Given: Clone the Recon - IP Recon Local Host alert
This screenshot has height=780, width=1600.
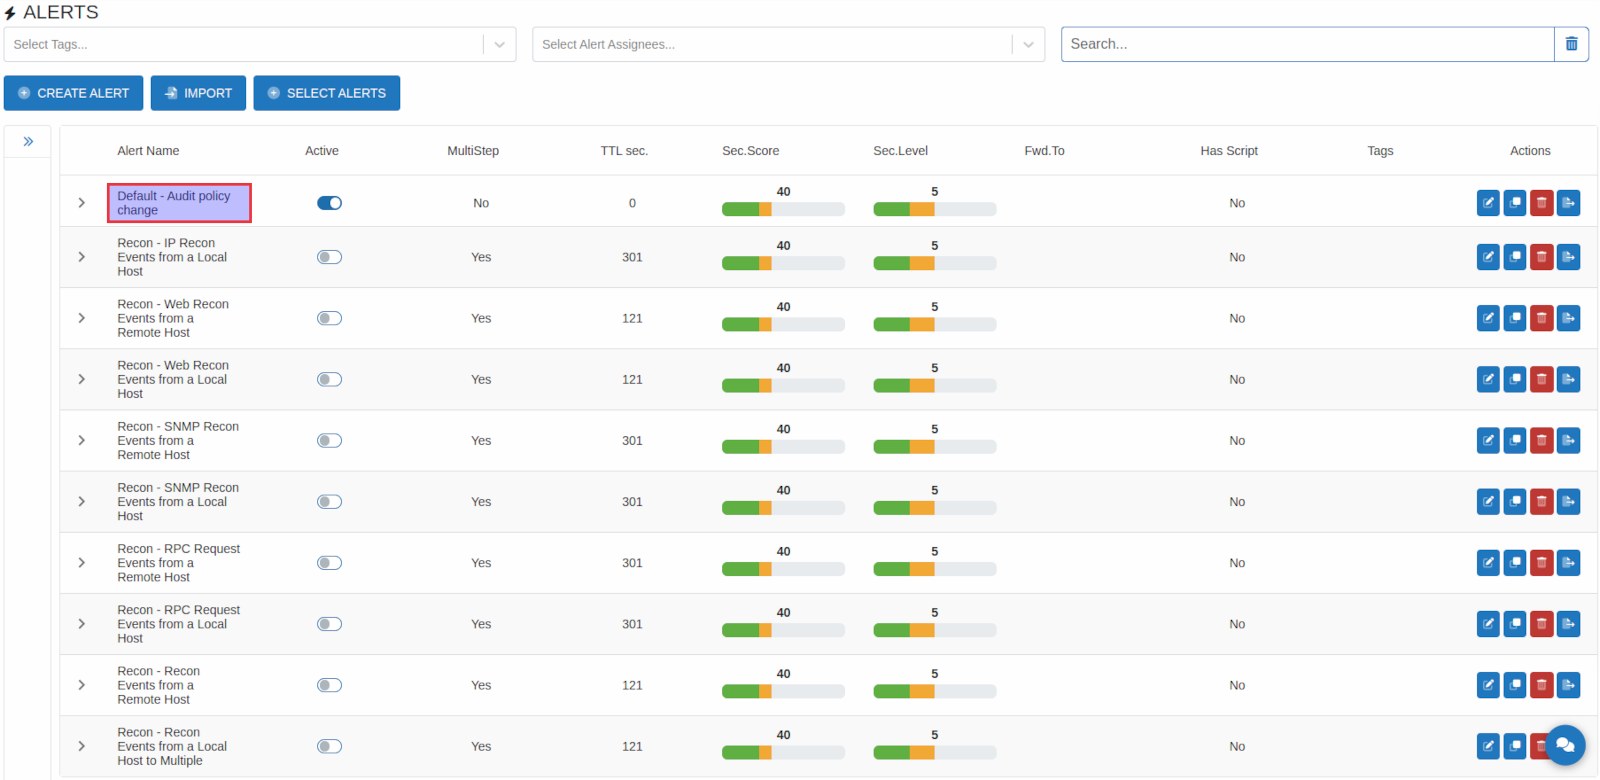Looking at the screenshot, I should tap(1515, 257).
